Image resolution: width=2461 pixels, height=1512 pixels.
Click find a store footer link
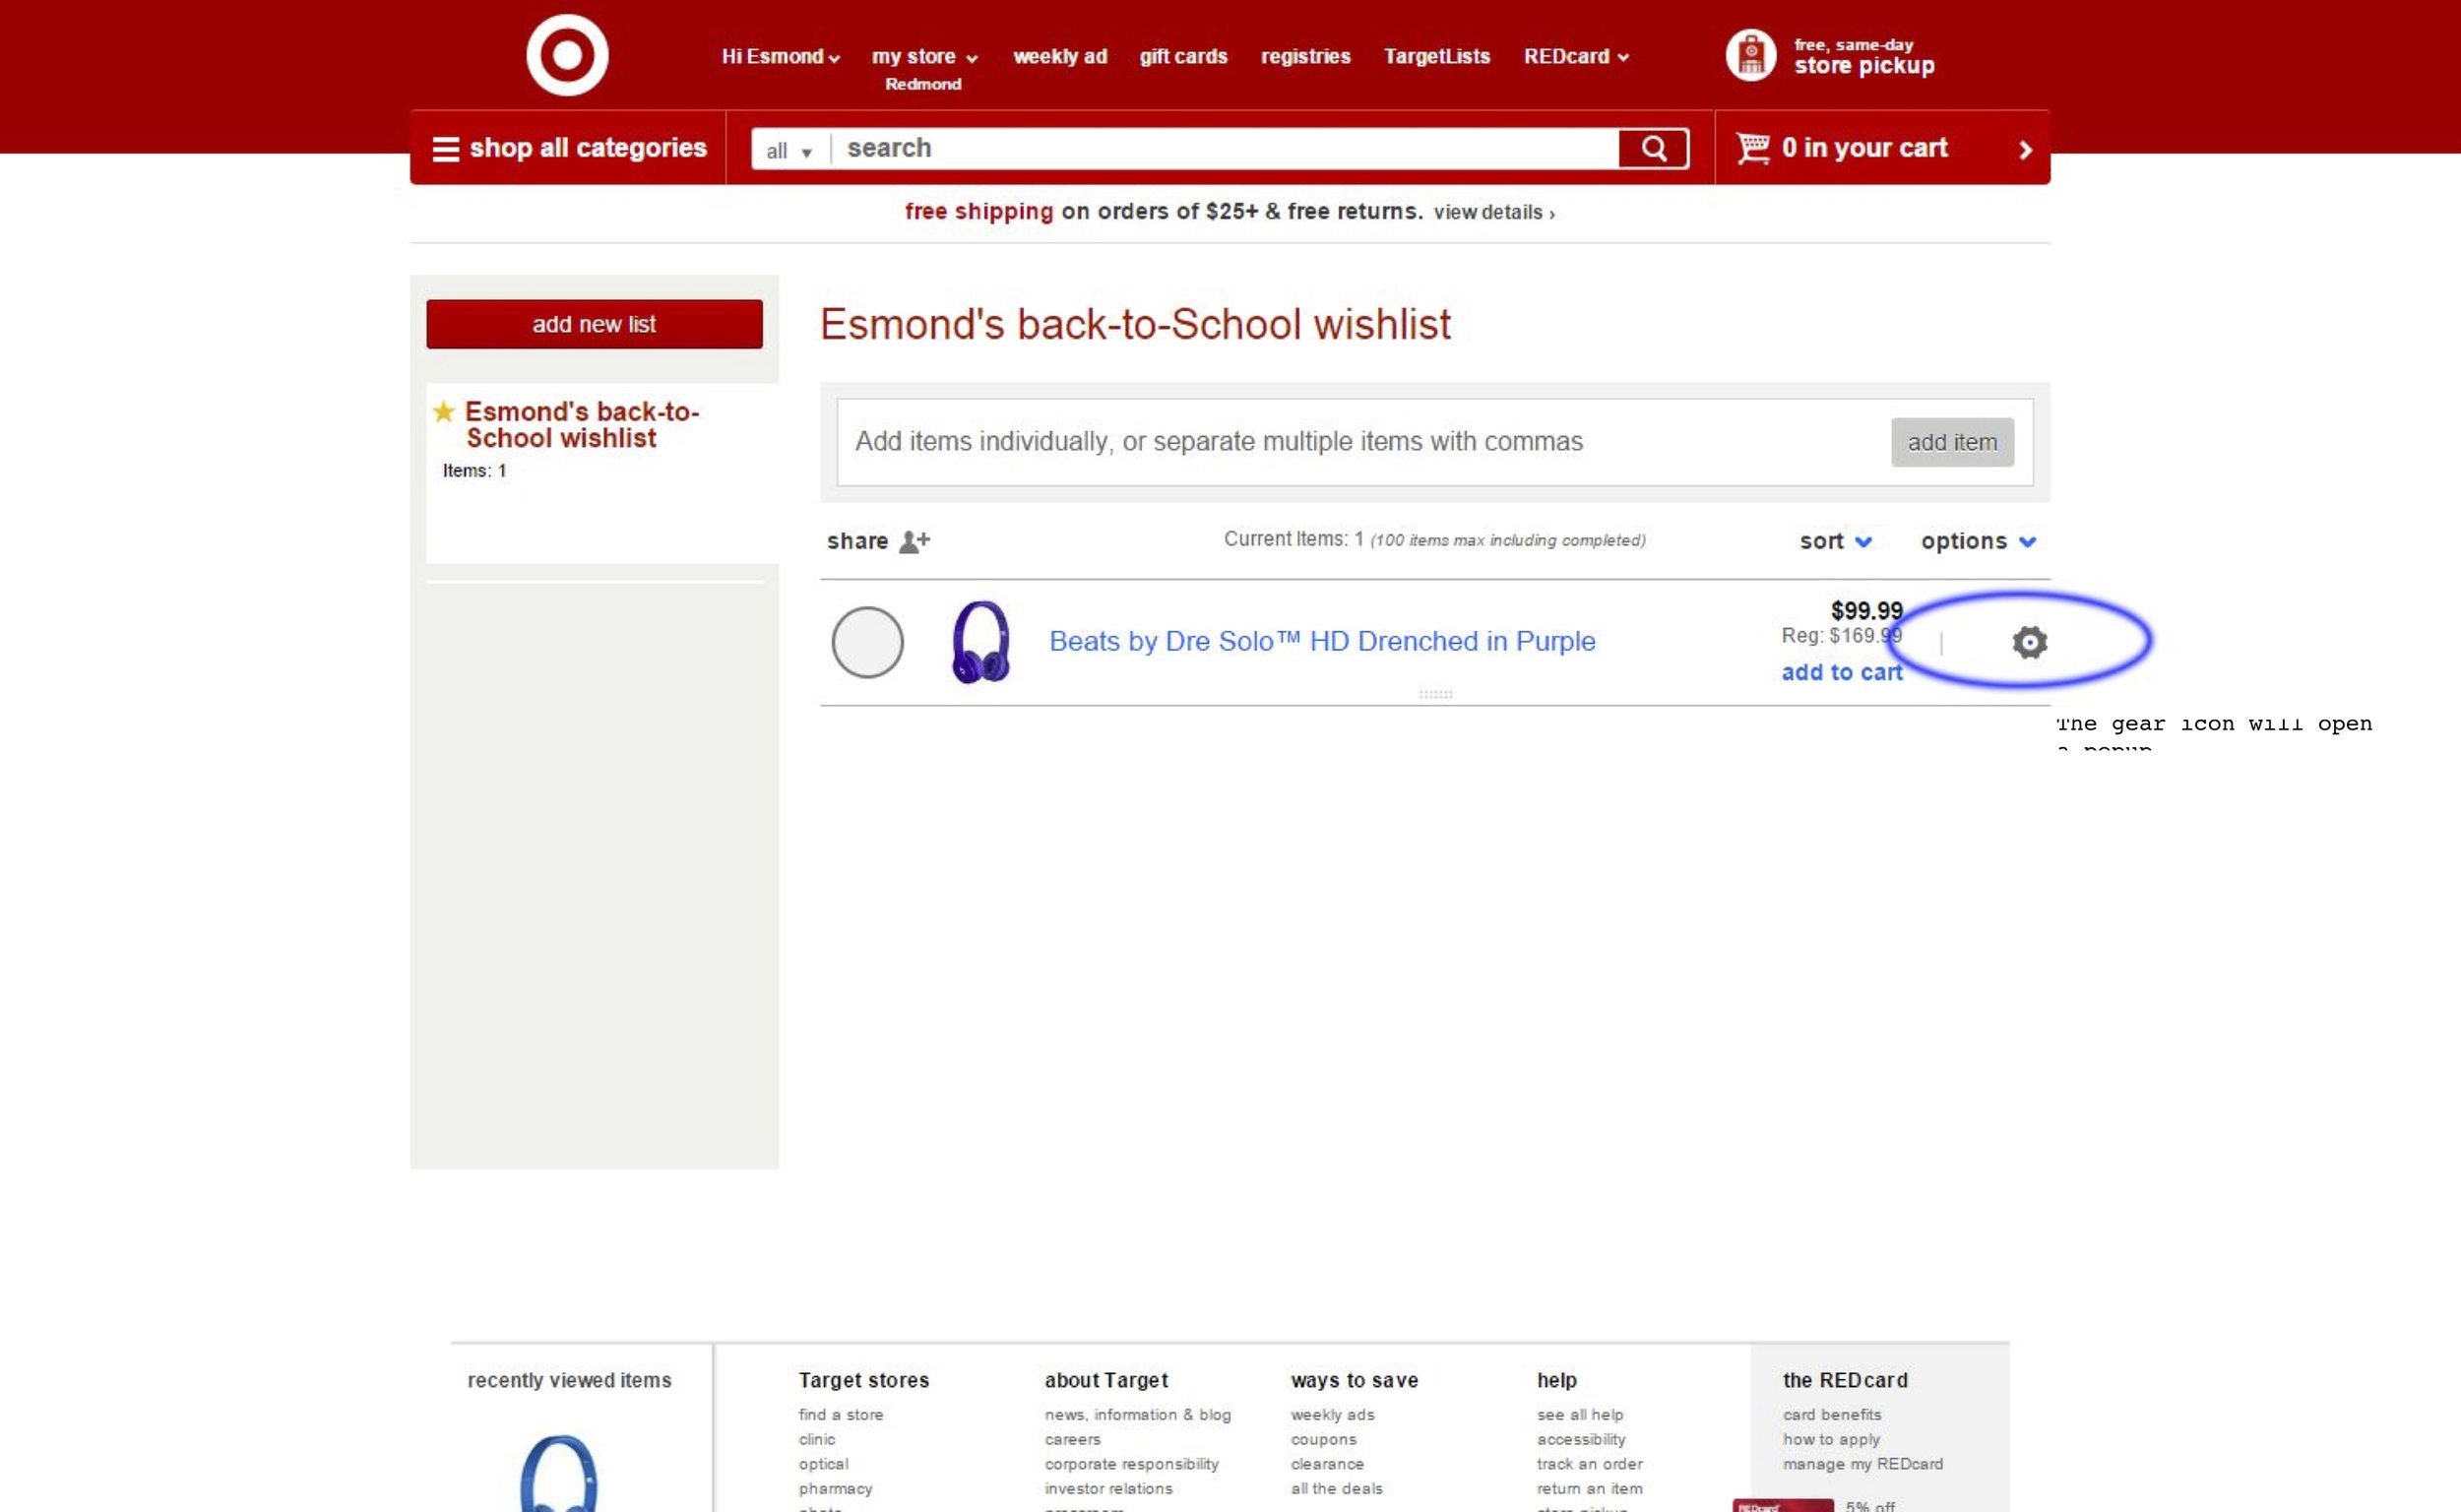point(840,1414)
